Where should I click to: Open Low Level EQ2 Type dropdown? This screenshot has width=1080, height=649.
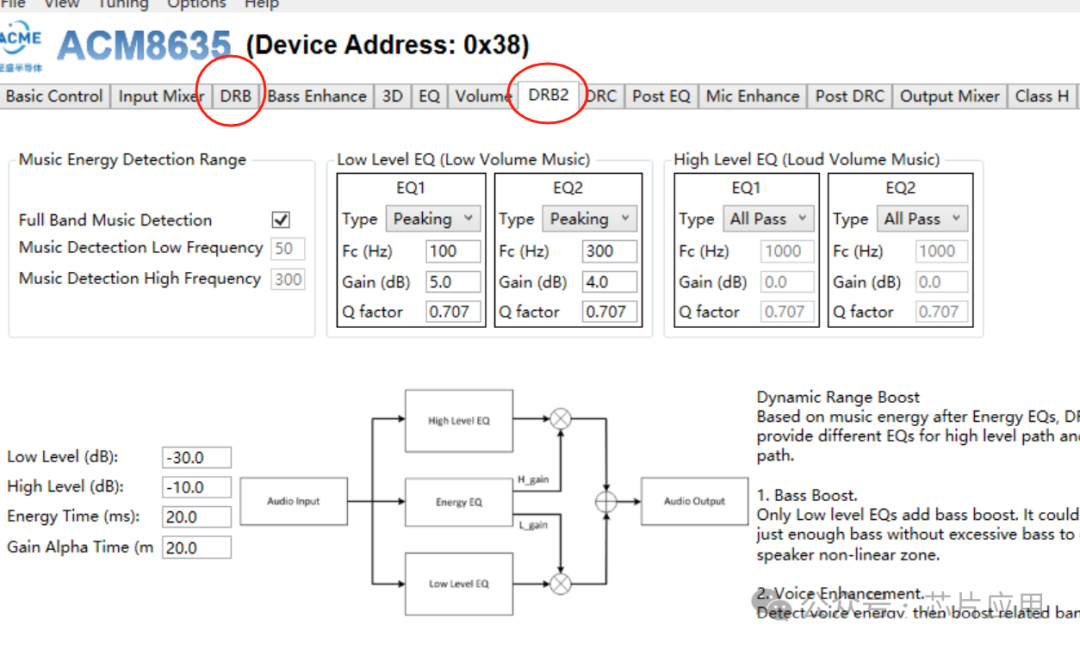pos(590,219)
